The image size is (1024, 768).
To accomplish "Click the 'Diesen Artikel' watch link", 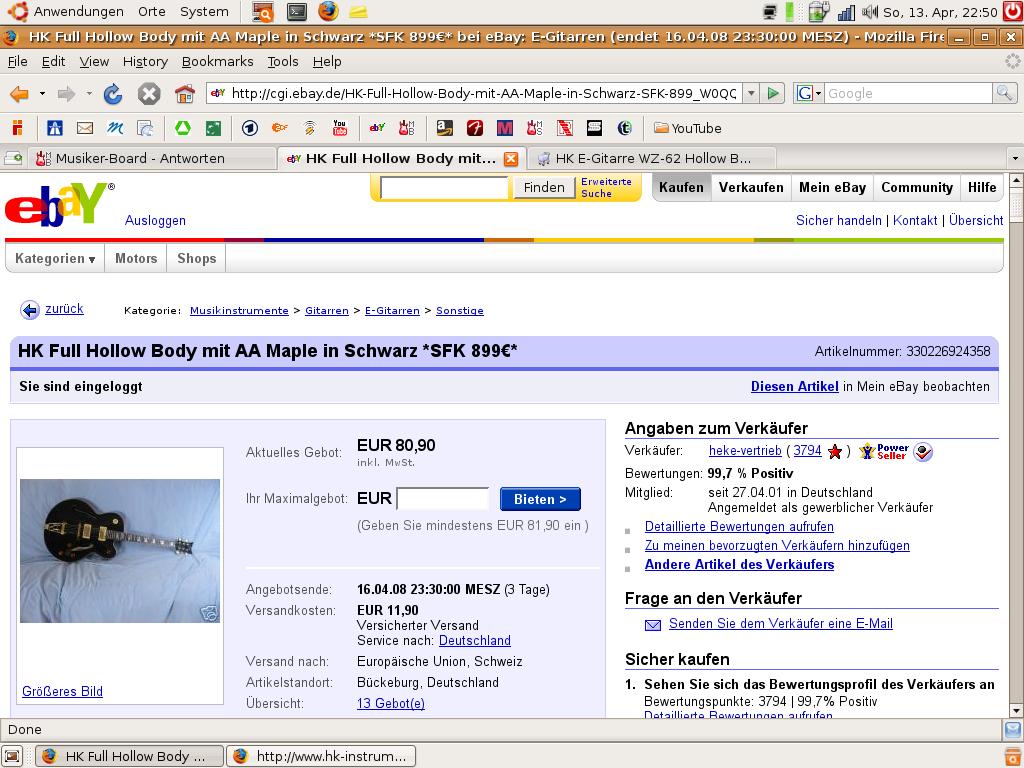I will tap(795, 387).
